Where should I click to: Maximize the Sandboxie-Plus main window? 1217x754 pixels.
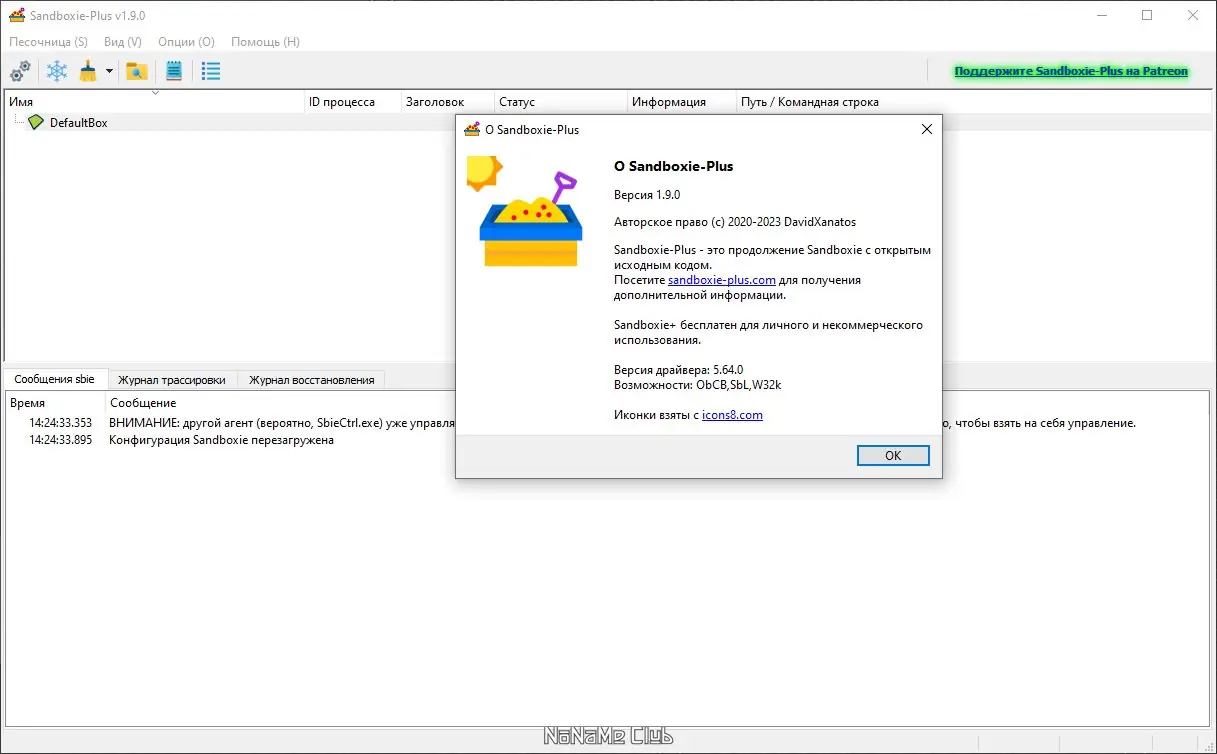click(x=1147, y=15)
